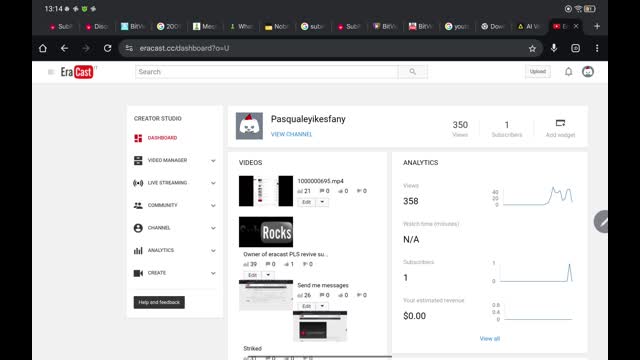Click site info icon in address bar
The height and width of the screenshot is (360, 640).
click(x=129, y=48)
